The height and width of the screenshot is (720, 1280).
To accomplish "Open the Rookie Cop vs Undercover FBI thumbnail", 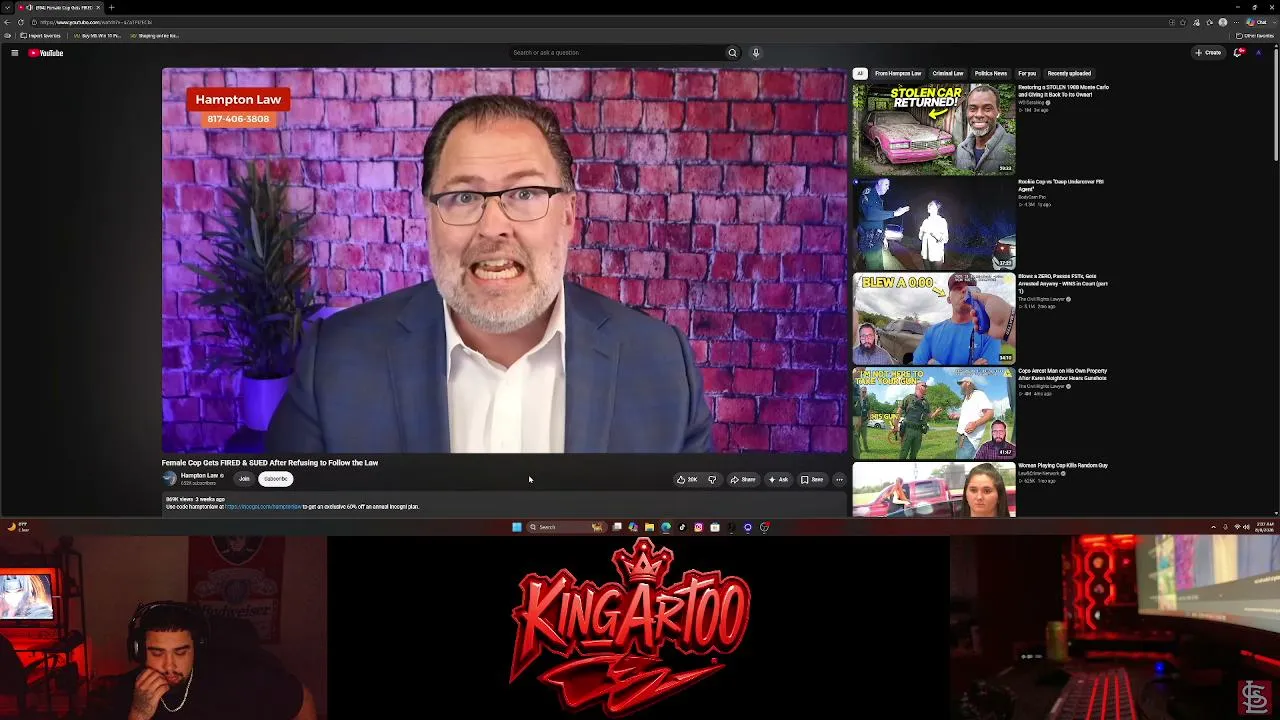I will point(934,224).
